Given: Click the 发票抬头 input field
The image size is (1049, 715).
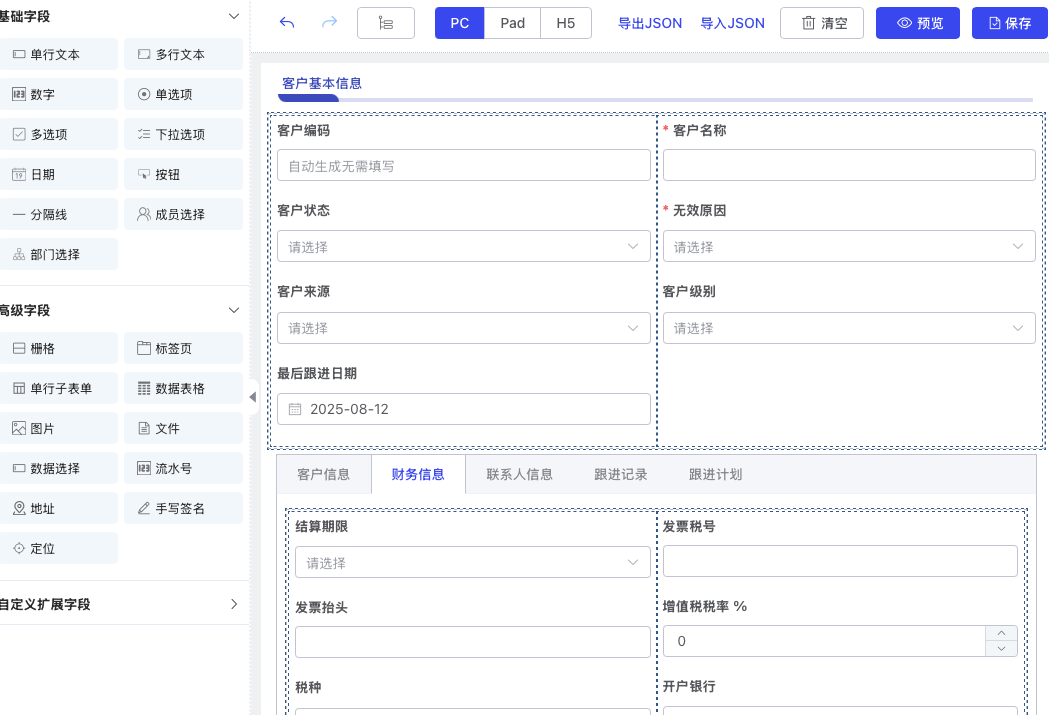Looking at the screenshot, I should coord(473,642).
